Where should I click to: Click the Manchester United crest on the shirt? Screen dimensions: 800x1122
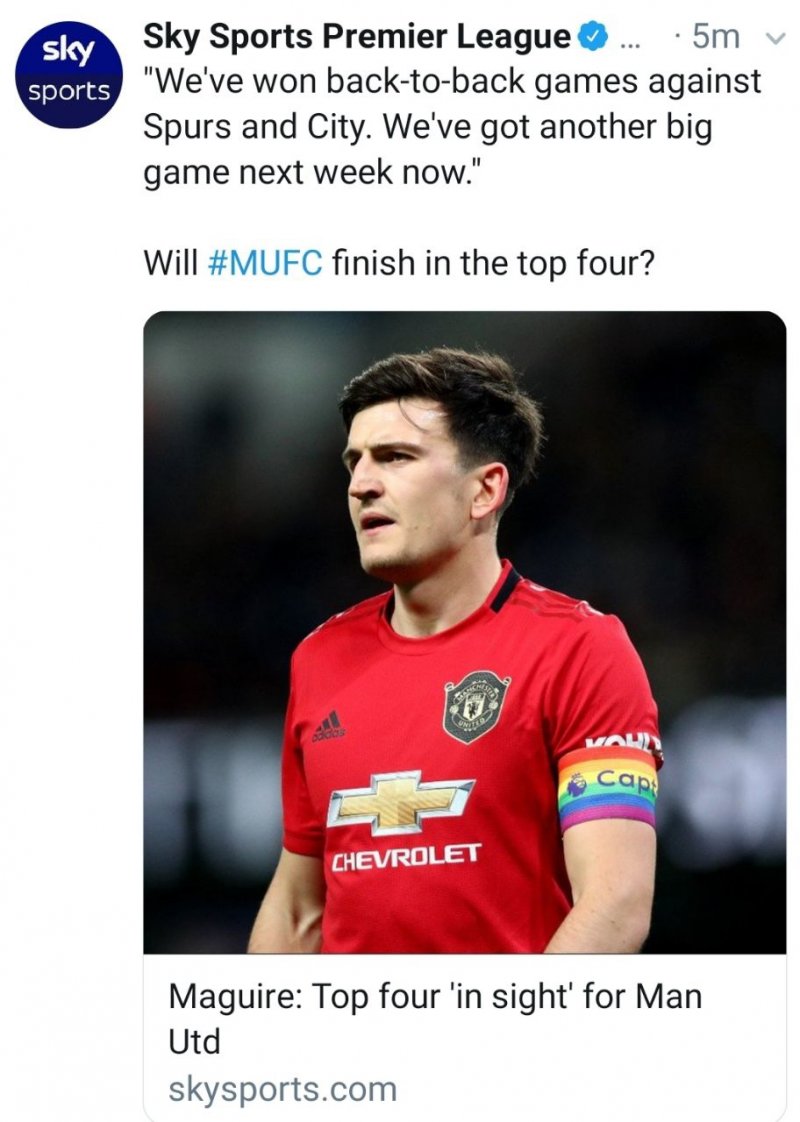[x=476, y=705]
